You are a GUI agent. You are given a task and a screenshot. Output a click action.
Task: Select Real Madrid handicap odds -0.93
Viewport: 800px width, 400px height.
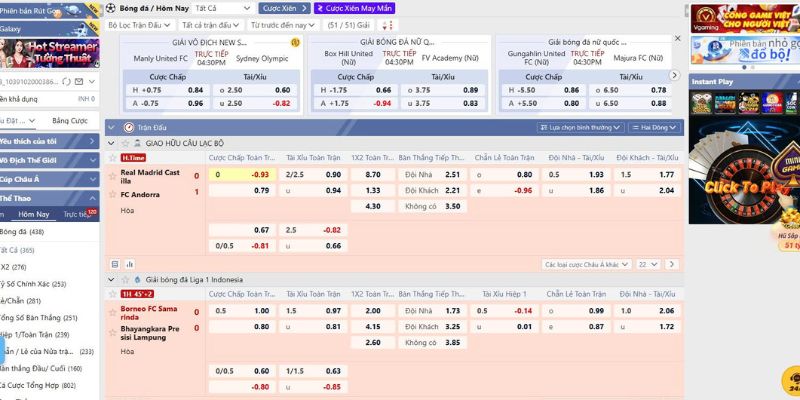tap(242, 174)
